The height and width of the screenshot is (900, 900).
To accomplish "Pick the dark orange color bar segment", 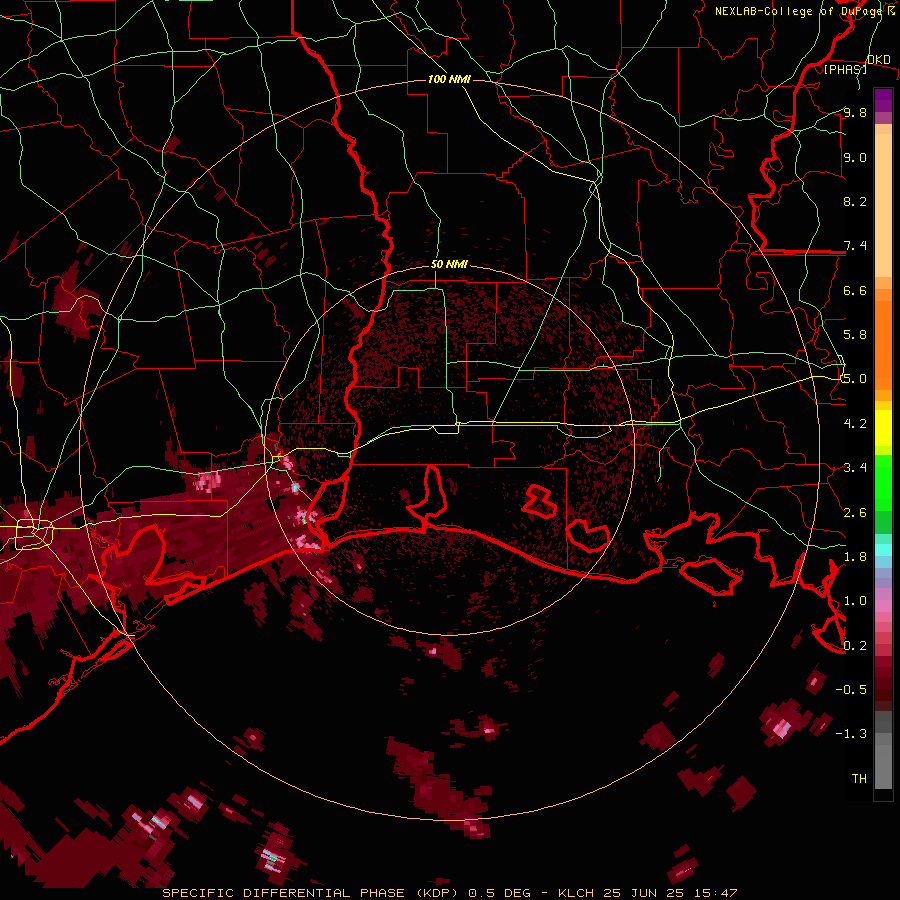I will 883,344.
